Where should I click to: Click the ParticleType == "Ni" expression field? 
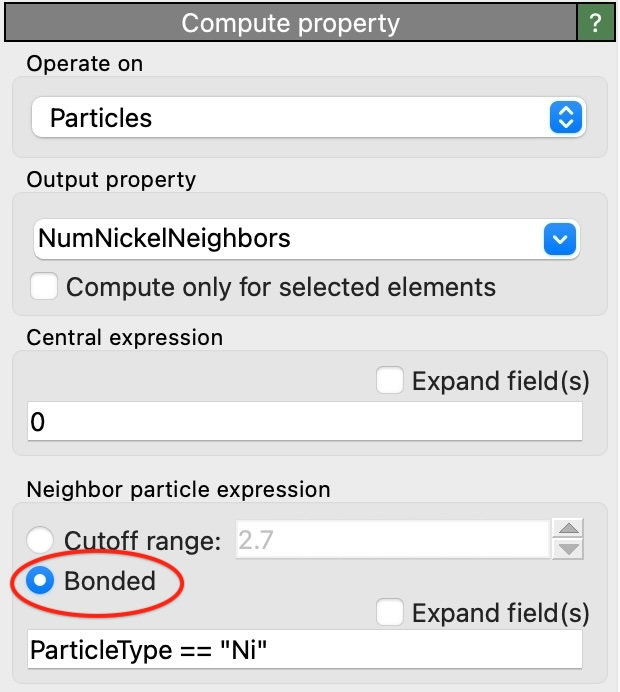click(304, 652)
